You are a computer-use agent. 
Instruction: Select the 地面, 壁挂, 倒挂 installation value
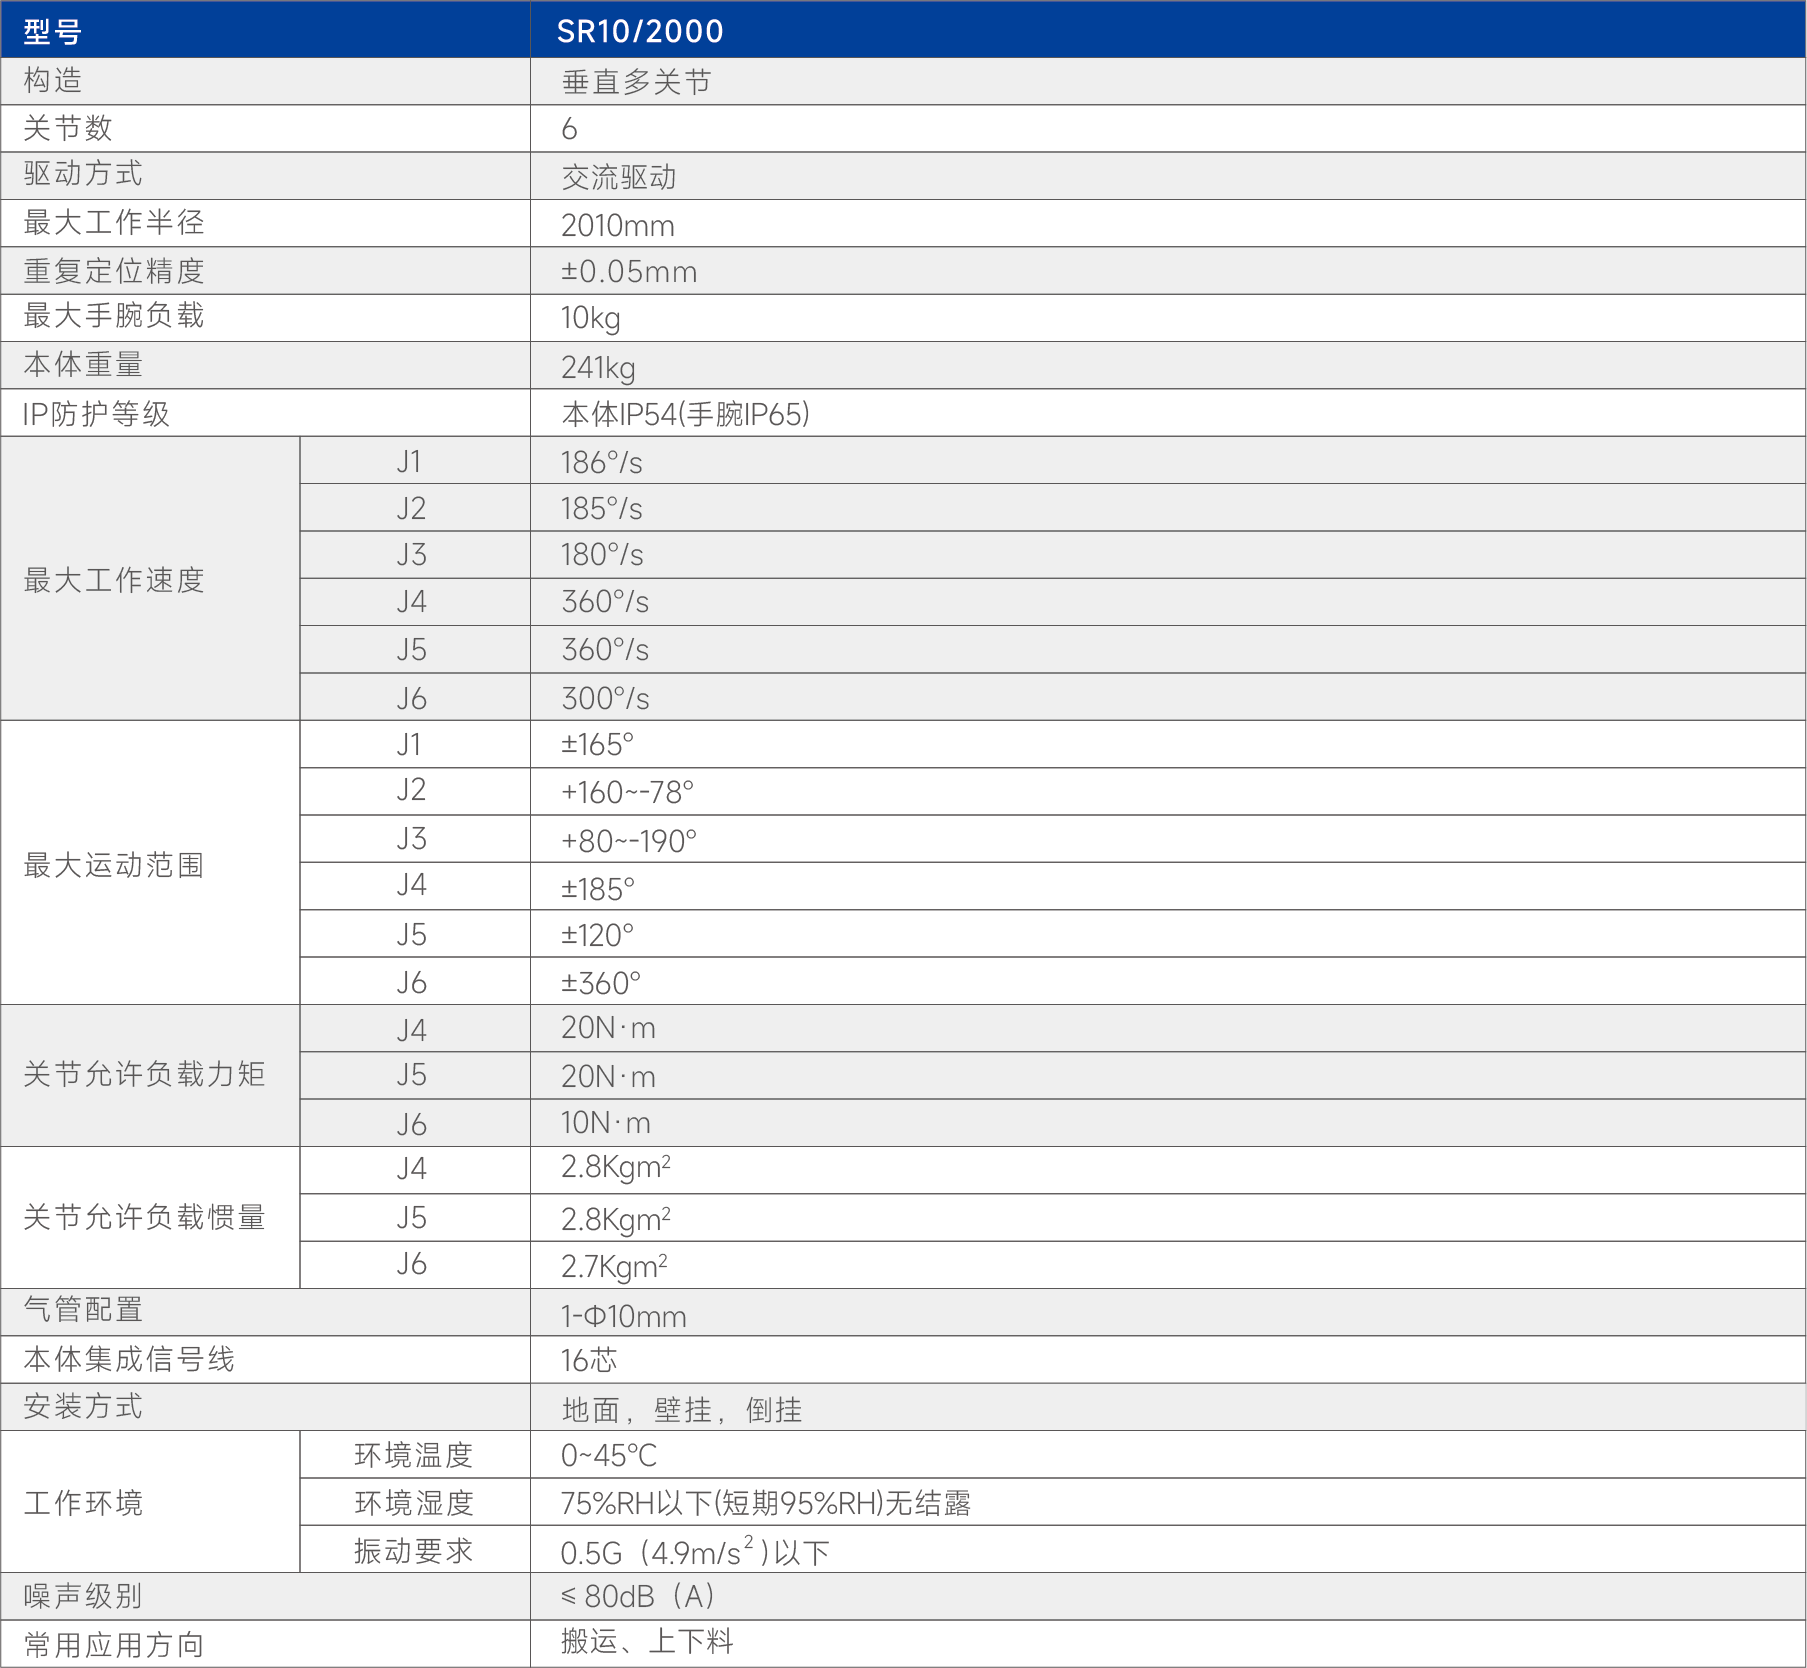[x=681, y=1409]
